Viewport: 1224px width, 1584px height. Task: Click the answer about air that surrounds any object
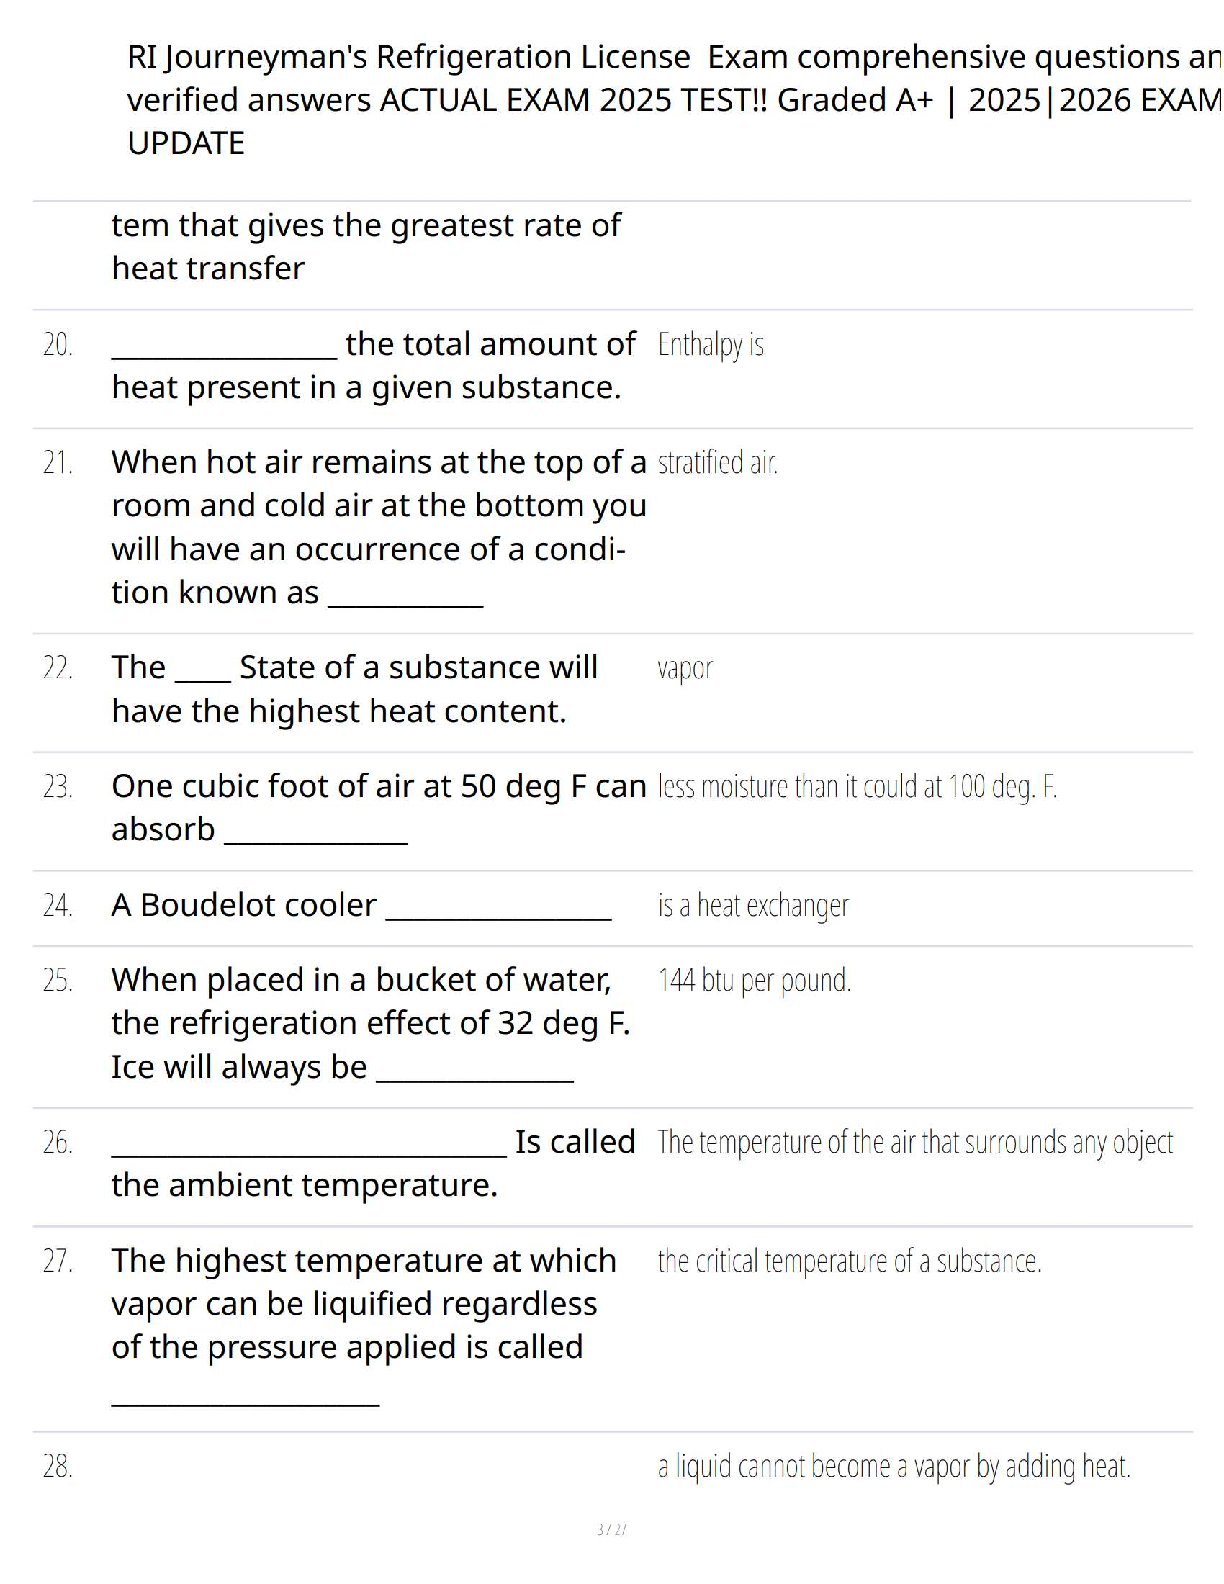915,1143
